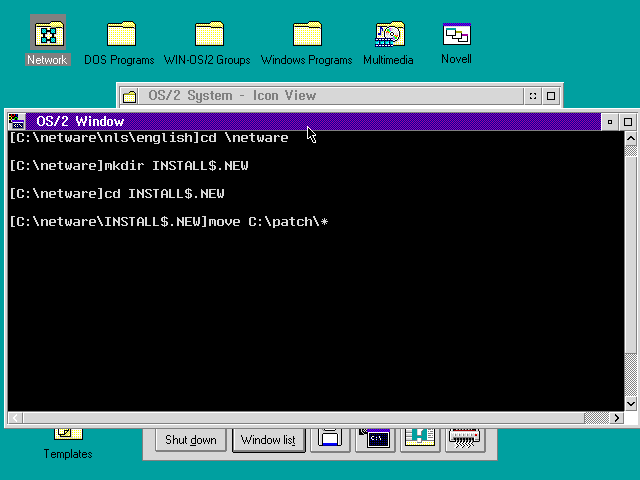The image size is (640, 480).
Task: Launch the command prompt from LaunchPad
Action: 378,439
